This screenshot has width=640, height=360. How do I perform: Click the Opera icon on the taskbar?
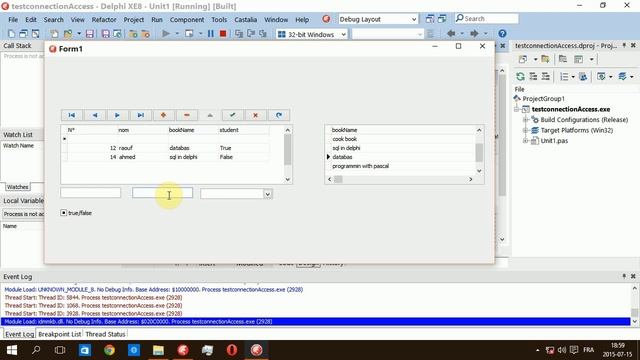click(x=232, y=350)
